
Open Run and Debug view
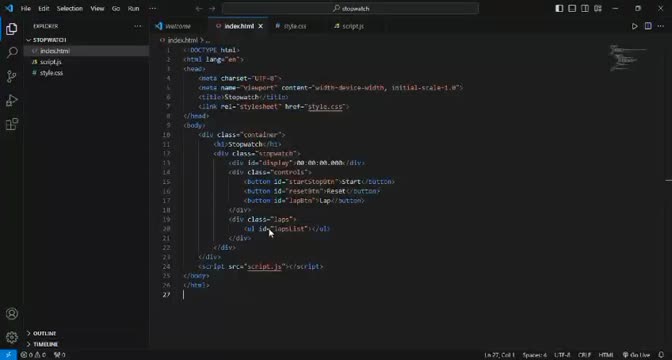(x=12, y=100)
